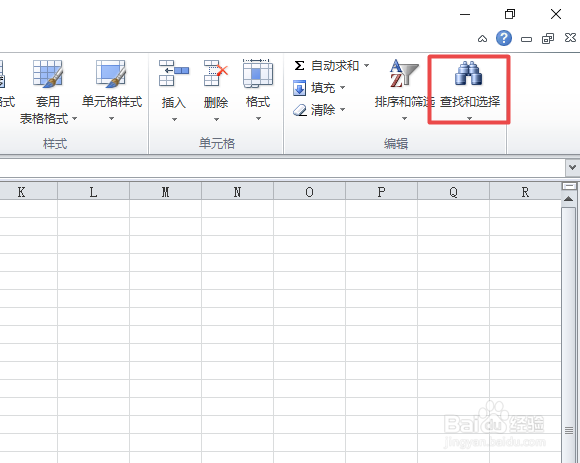Expand the Clear (清除) dropdown arrow
The height and width of the screenshot is (463, 580).
(343, 109)
